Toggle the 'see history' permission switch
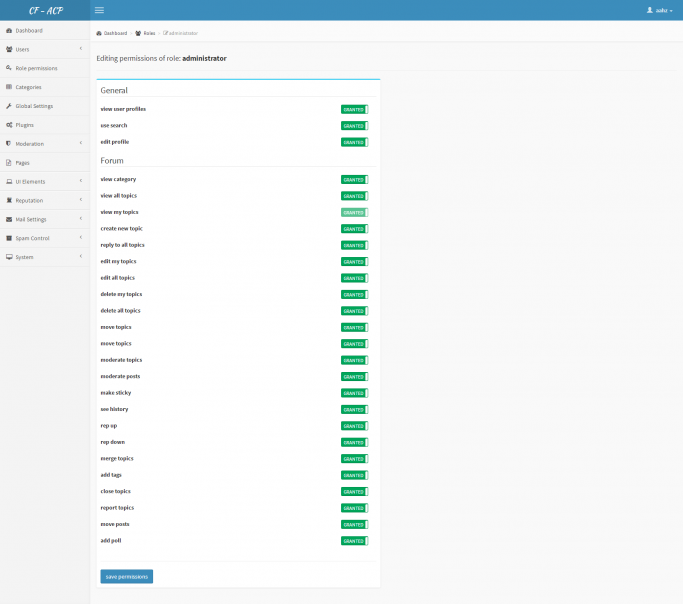Image resolution: width=683 pixels, height=604 pixels. click(x=355, y=409)
